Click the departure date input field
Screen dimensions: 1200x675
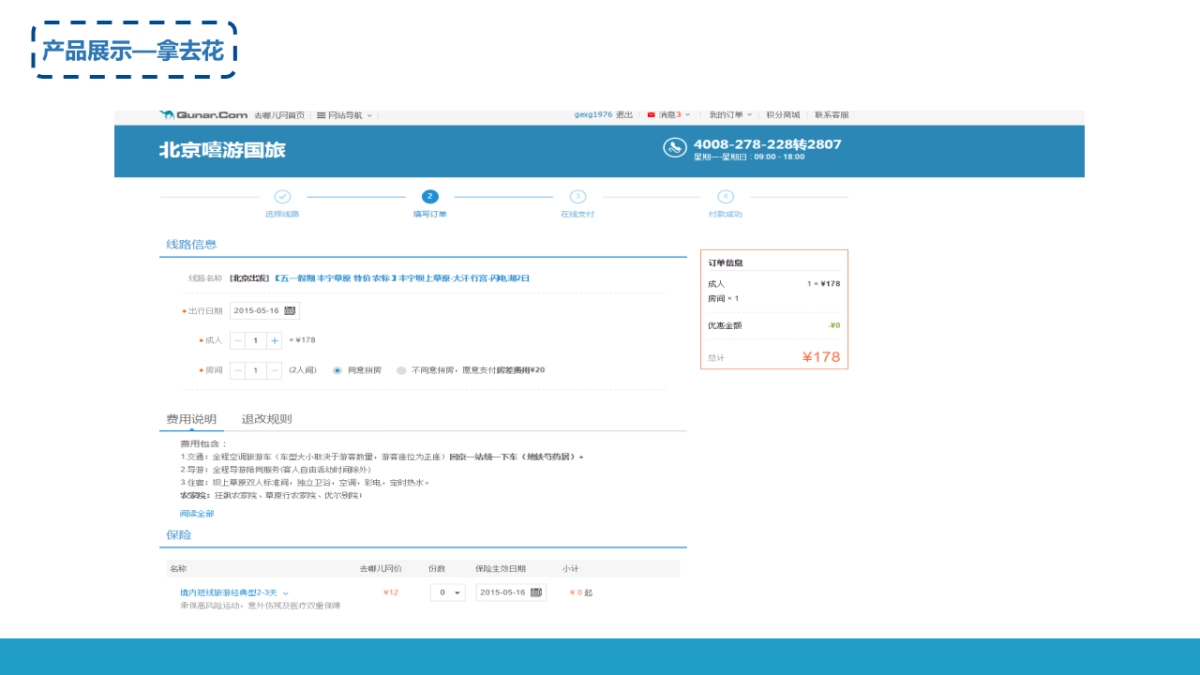258,310
